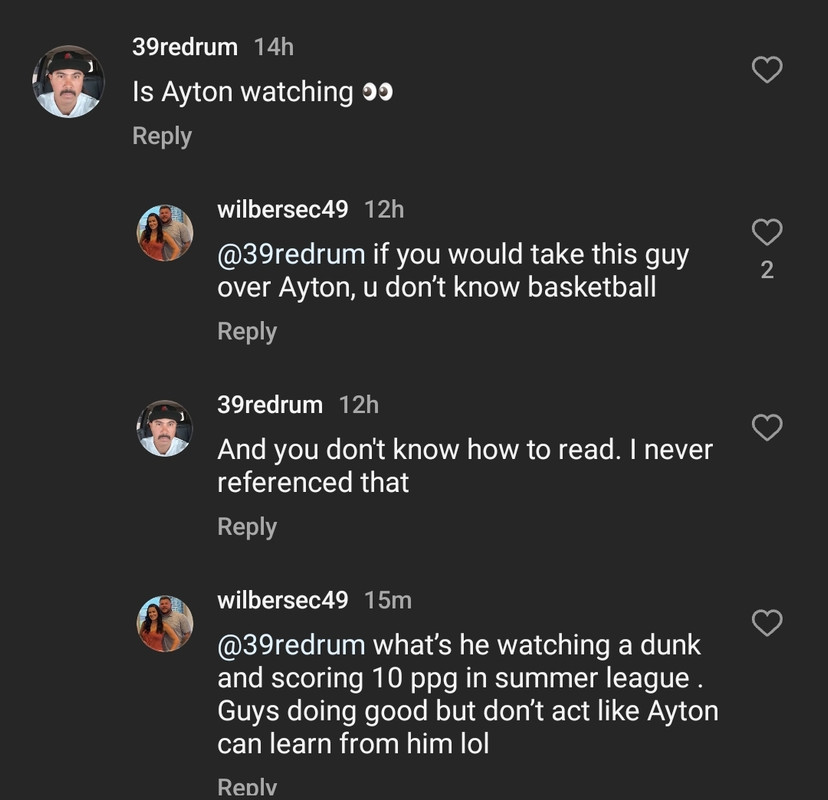Reply to the 'summer league' comment
The width and height of the screenshot is (828, 800).
[x=247, y=787]
